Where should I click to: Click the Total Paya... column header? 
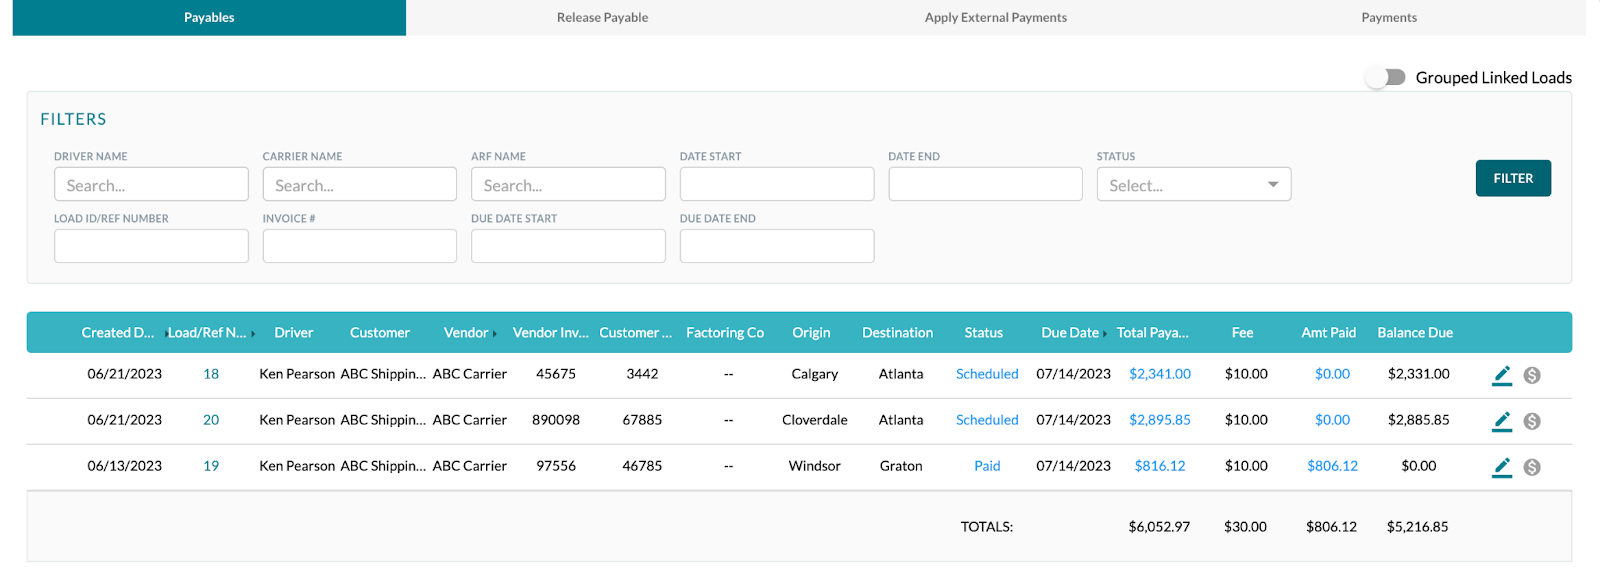click(1153, 333)
